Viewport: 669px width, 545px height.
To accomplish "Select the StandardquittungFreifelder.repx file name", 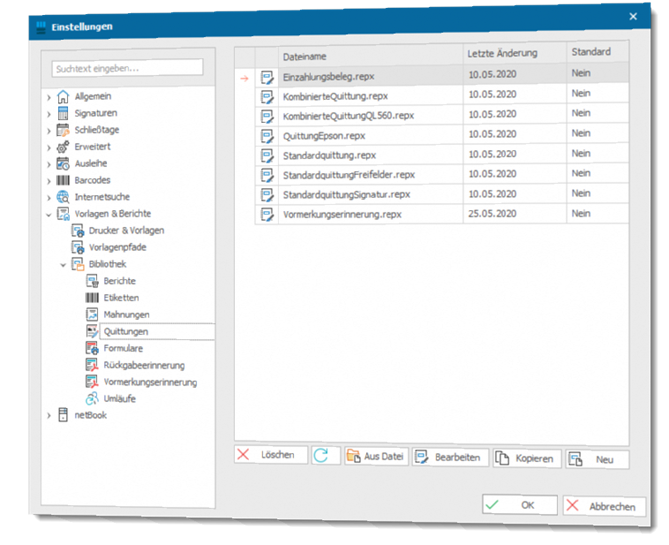I will coord(349,175).
